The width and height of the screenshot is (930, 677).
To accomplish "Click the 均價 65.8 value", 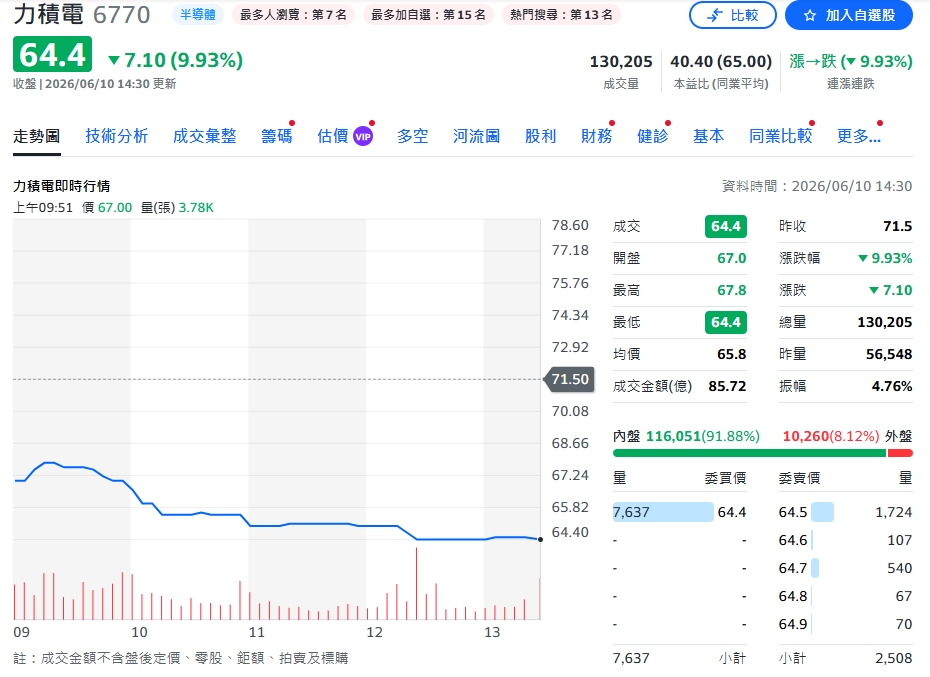I will (x=731, y=354).
